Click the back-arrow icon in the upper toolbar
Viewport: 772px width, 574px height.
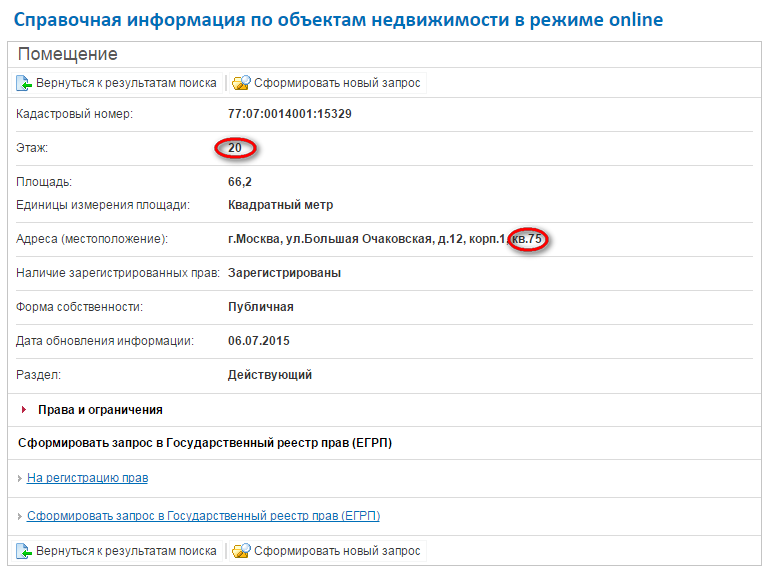click(25, 83)
